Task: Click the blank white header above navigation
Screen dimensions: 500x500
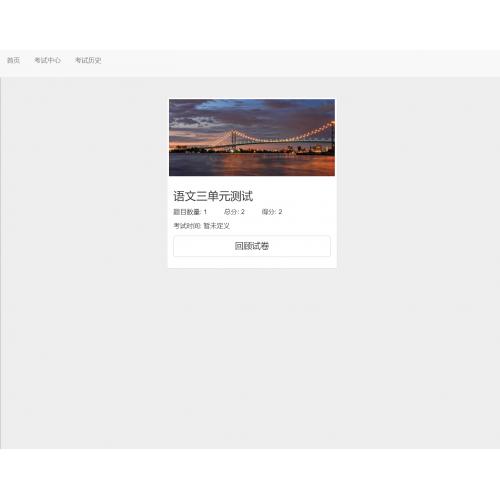Action: [250, 25]
